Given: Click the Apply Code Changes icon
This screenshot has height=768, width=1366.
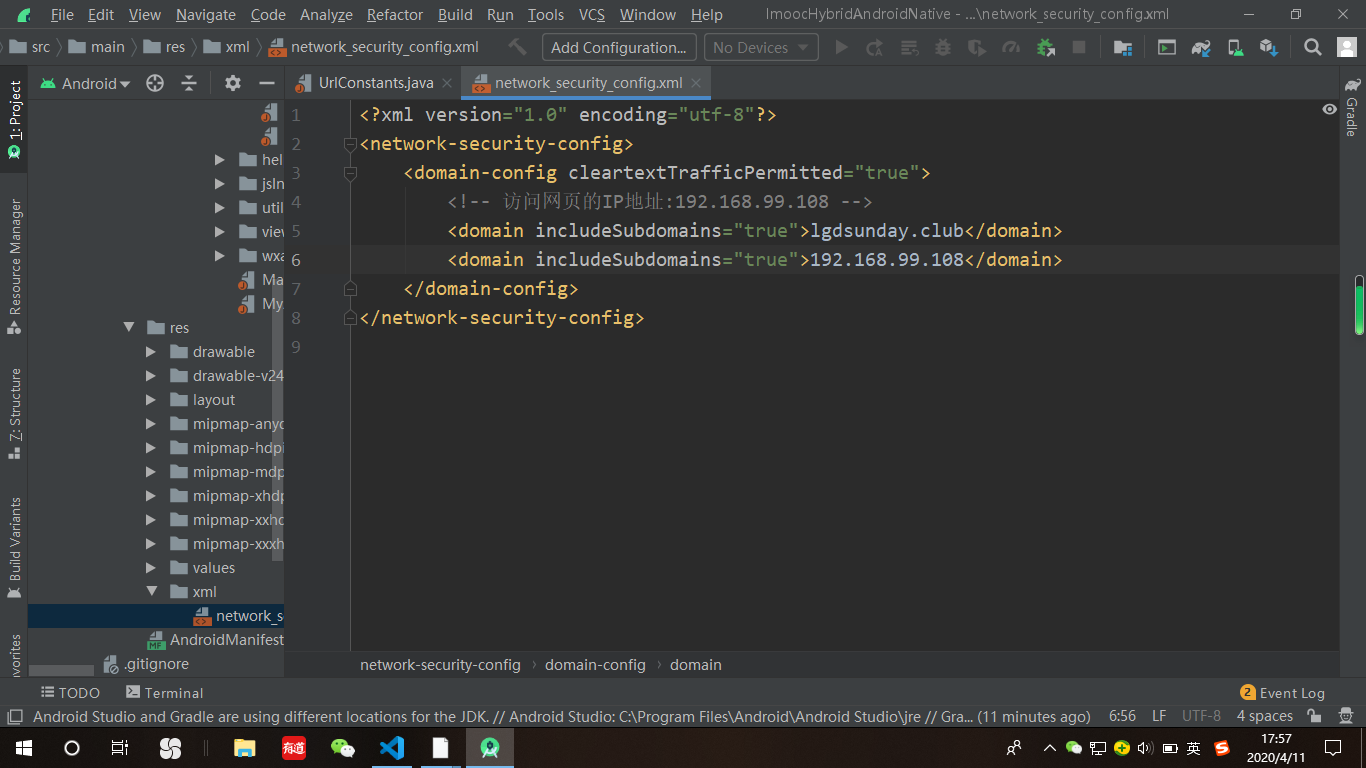Looking at the screenshot, I should (x=909, y=47).
